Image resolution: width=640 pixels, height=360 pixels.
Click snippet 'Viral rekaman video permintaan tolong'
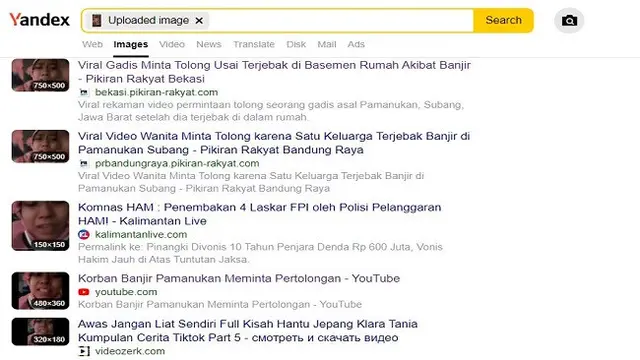tap(271, 111)
